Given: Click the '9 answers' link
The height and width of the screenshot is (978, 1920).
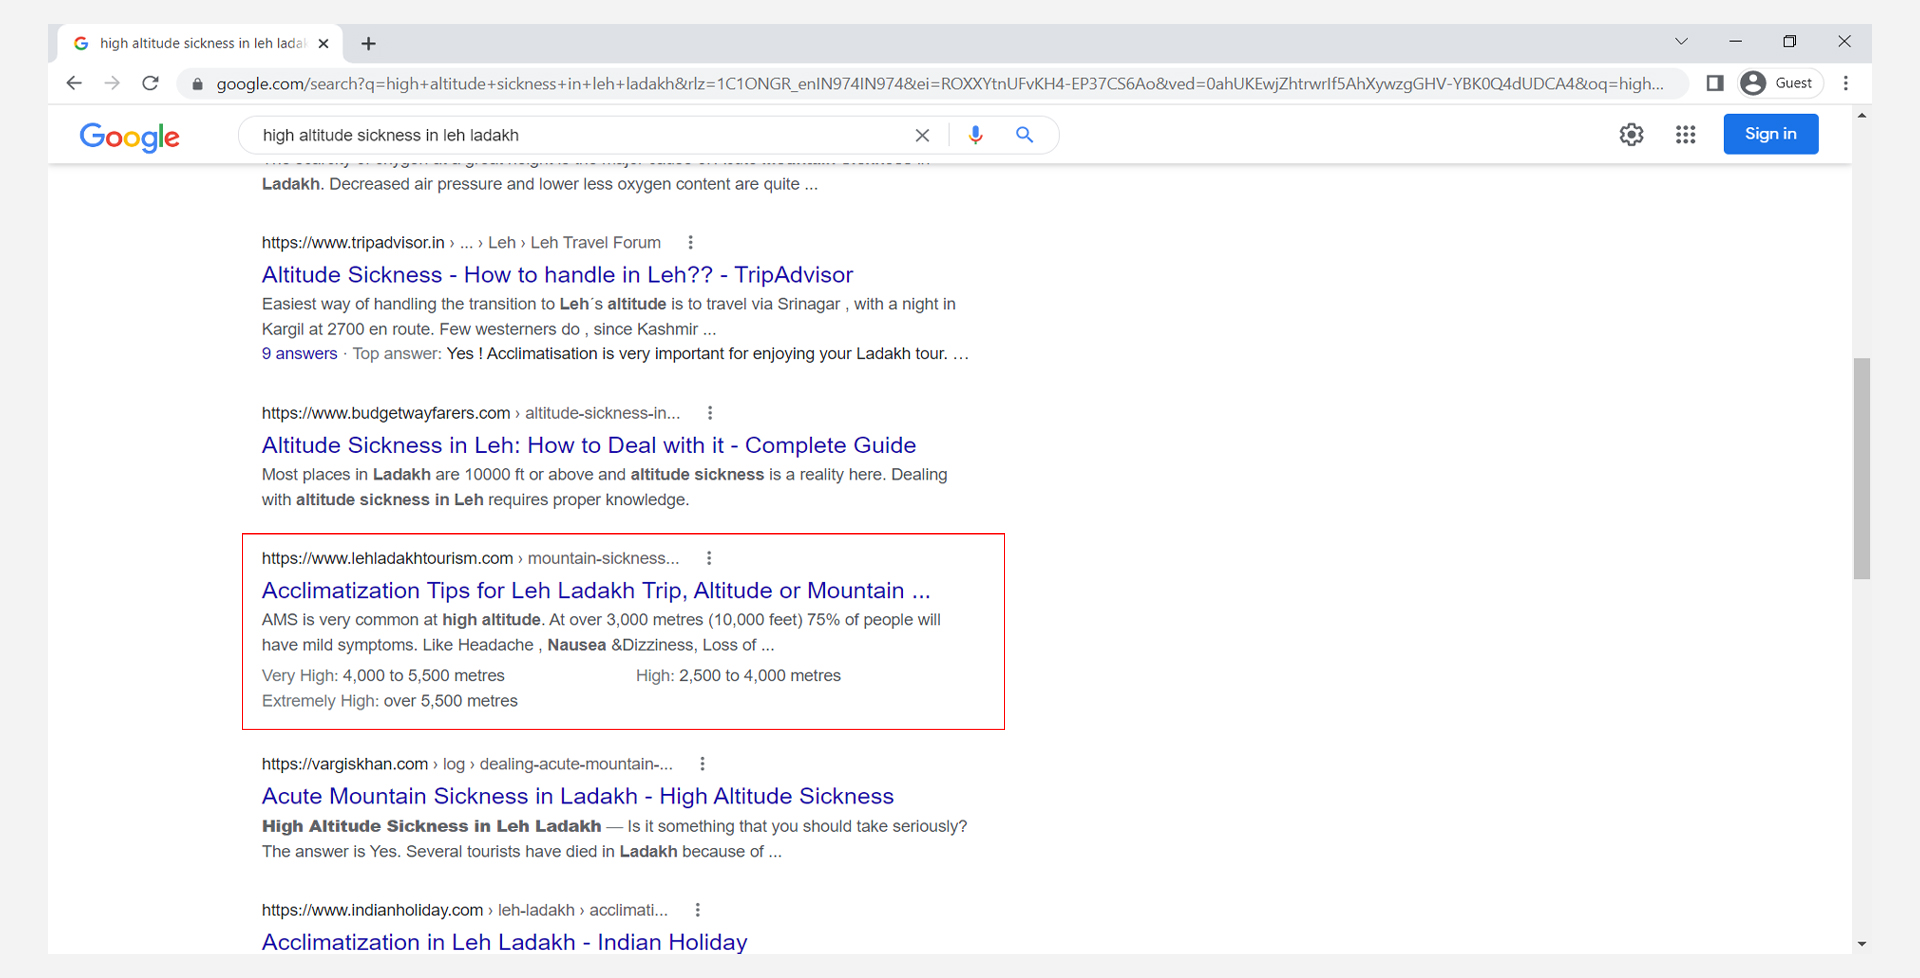Looking at the screenshot, I should [x=299, y=353].
